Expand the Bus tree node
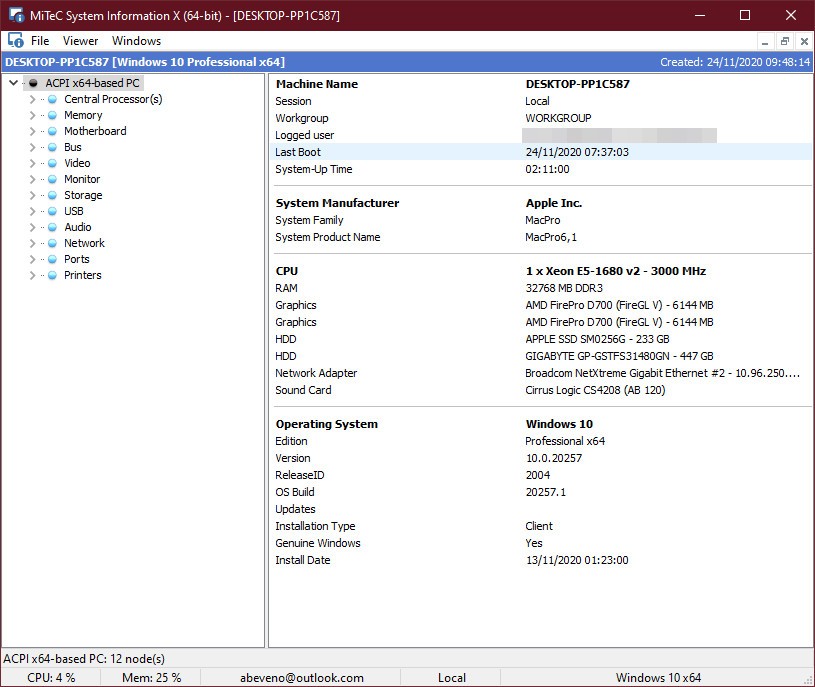The width and height of the screenshot is (815, 687). [32, 148]
